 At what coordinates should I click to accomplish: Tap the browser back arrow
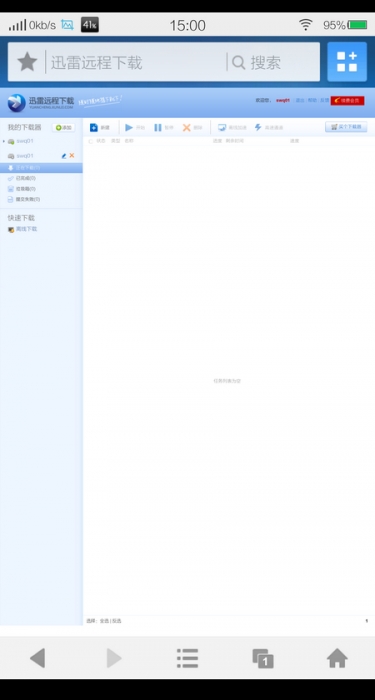click(x=38, y=658)
